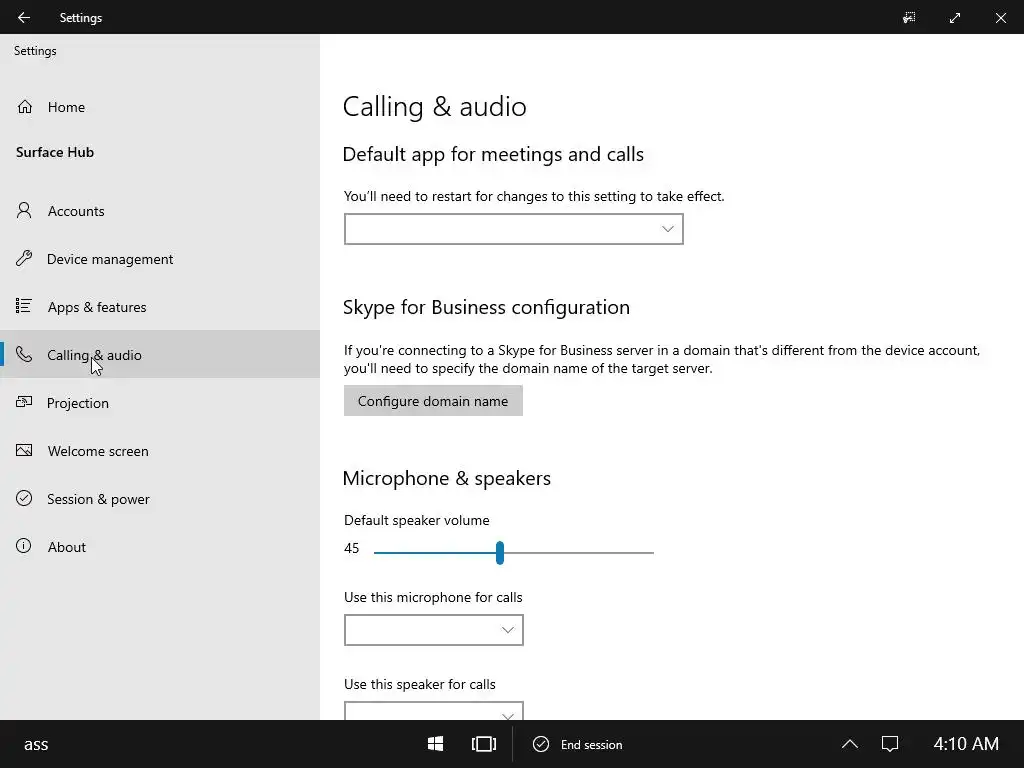Click the End session checkmark icon
Screen dimensions: 1024x768
(x=541, y=744)
